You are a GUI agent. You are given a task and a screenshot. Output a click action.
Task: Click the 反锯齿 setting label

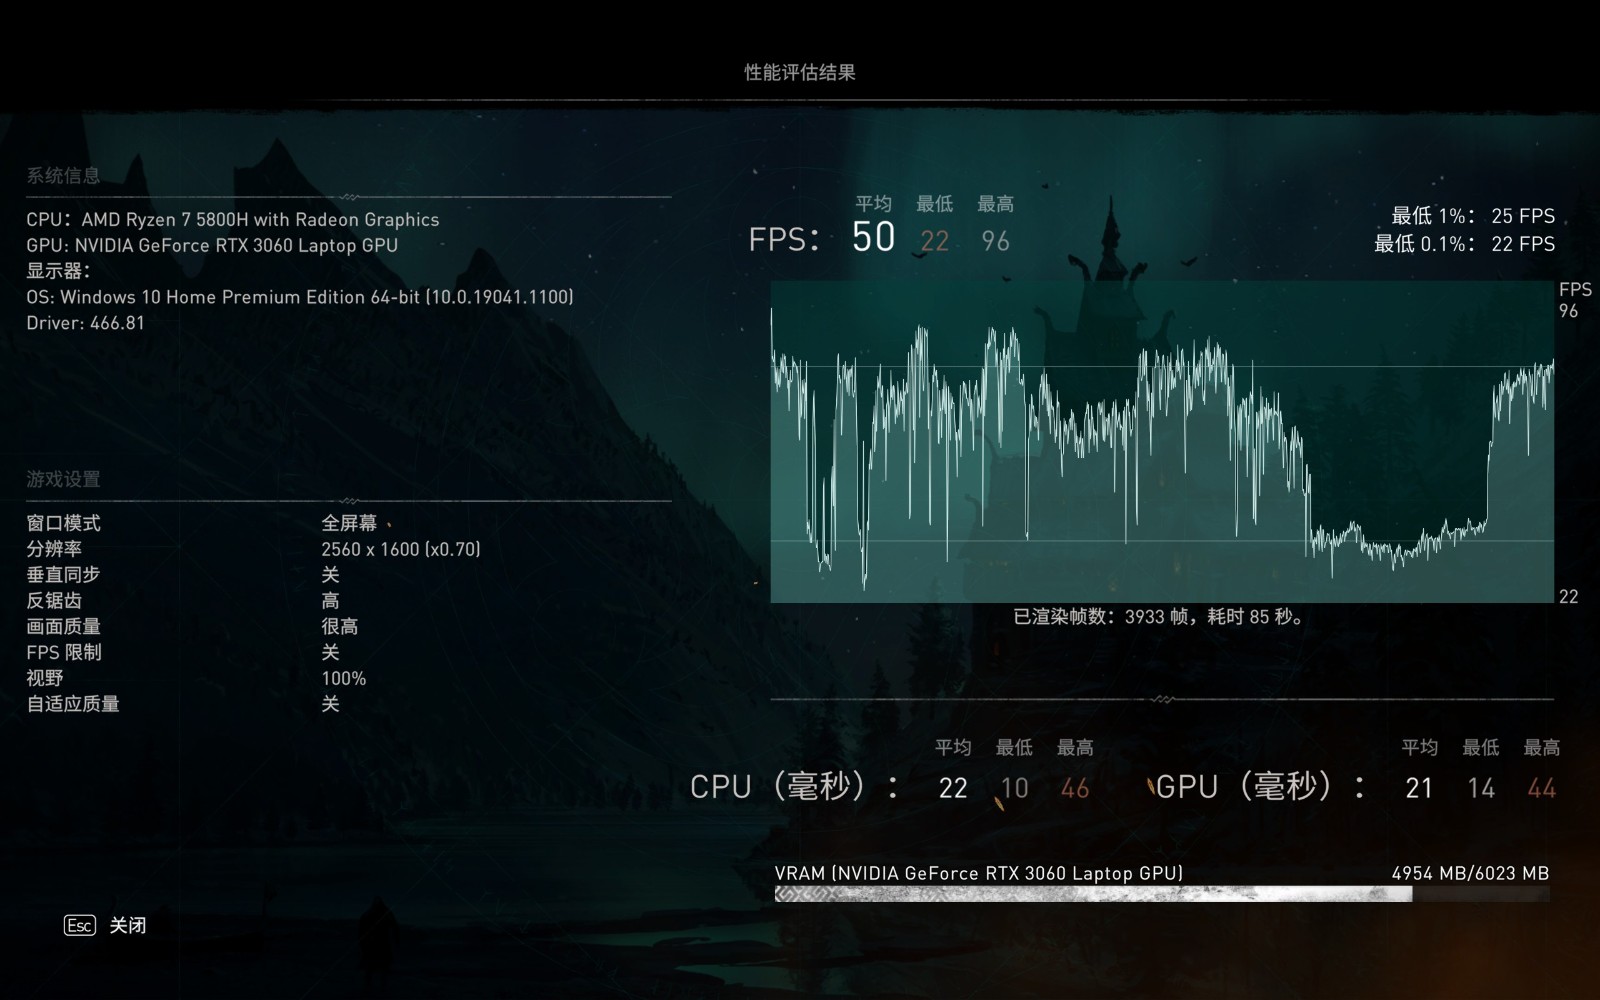tap(54, 601)
